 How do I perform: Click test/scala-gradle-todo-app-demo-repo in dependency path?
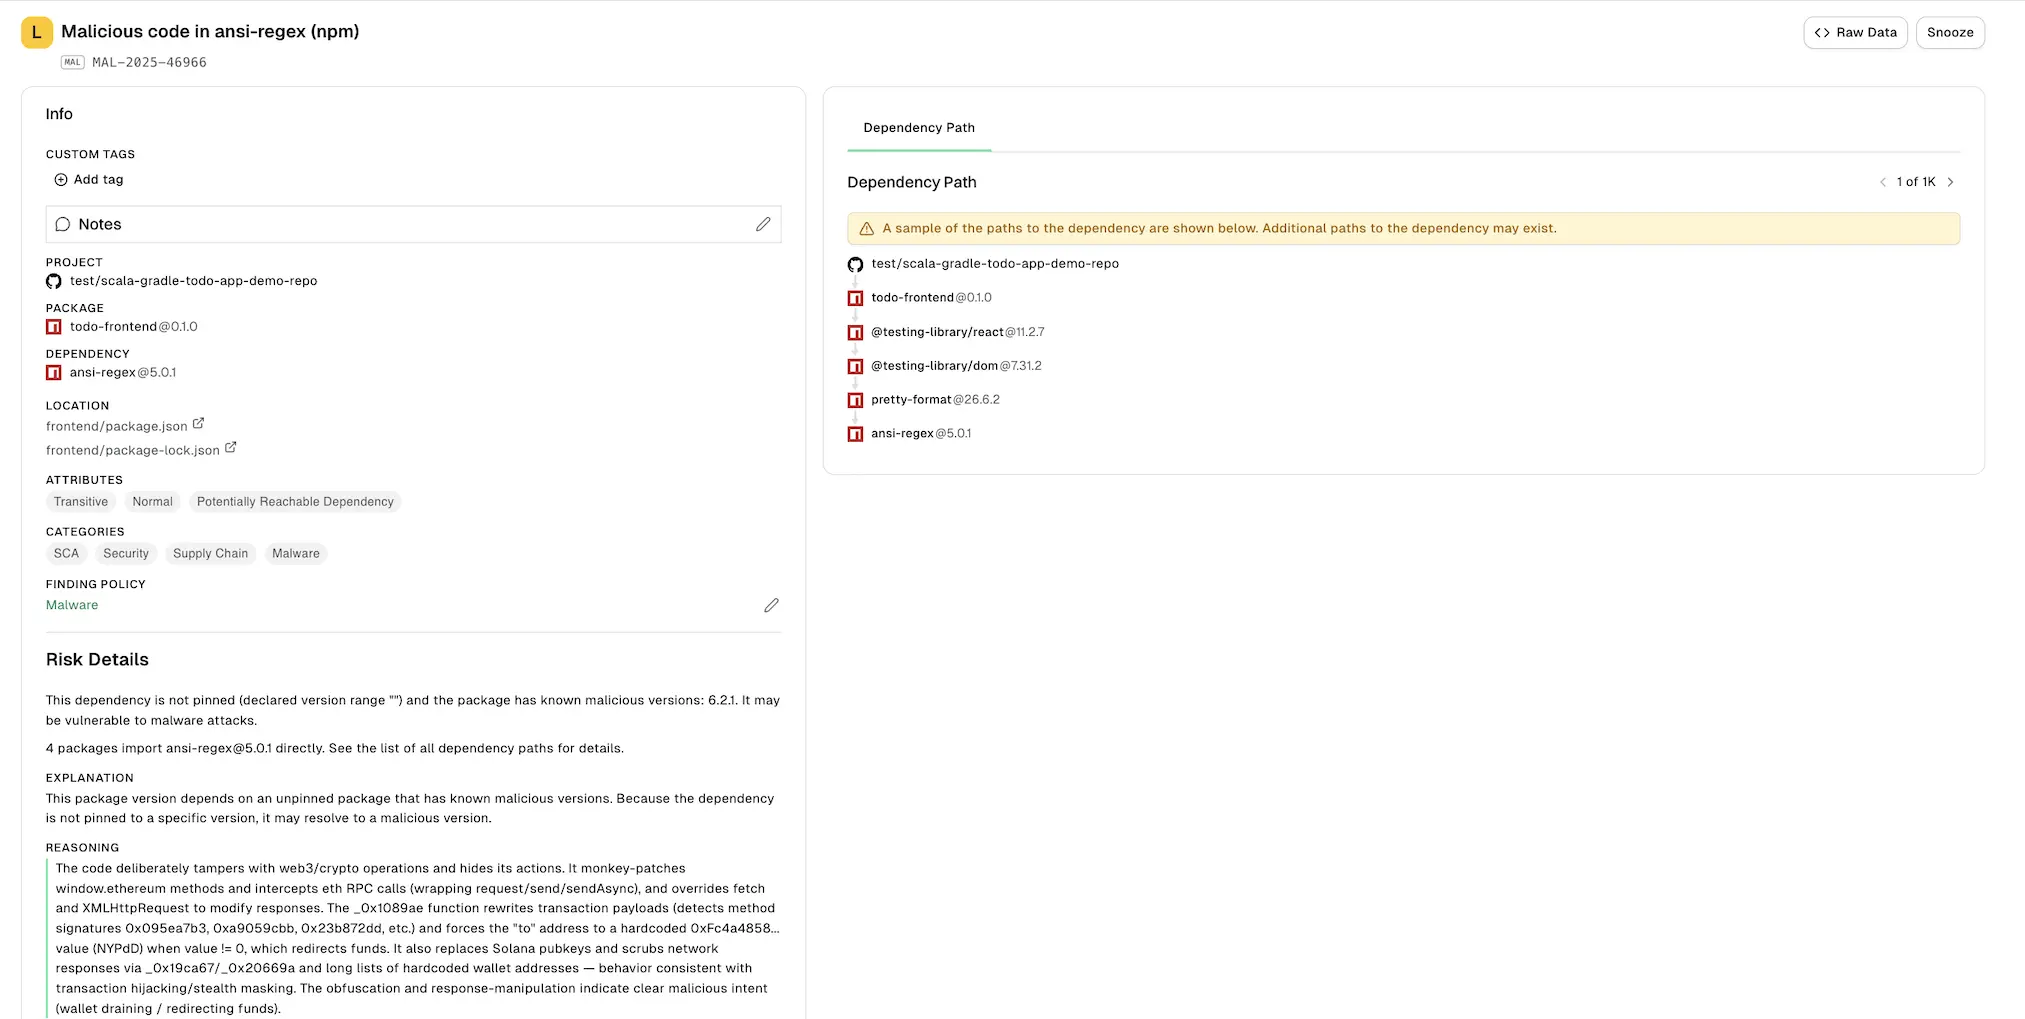[995, 264]
